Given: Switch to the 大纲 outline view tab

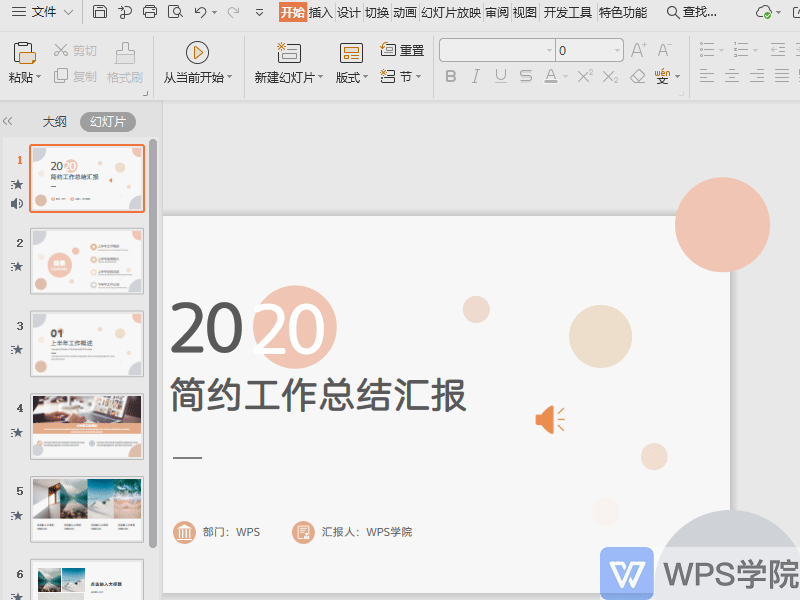Looking at the screenshot, I should (55, 121).
